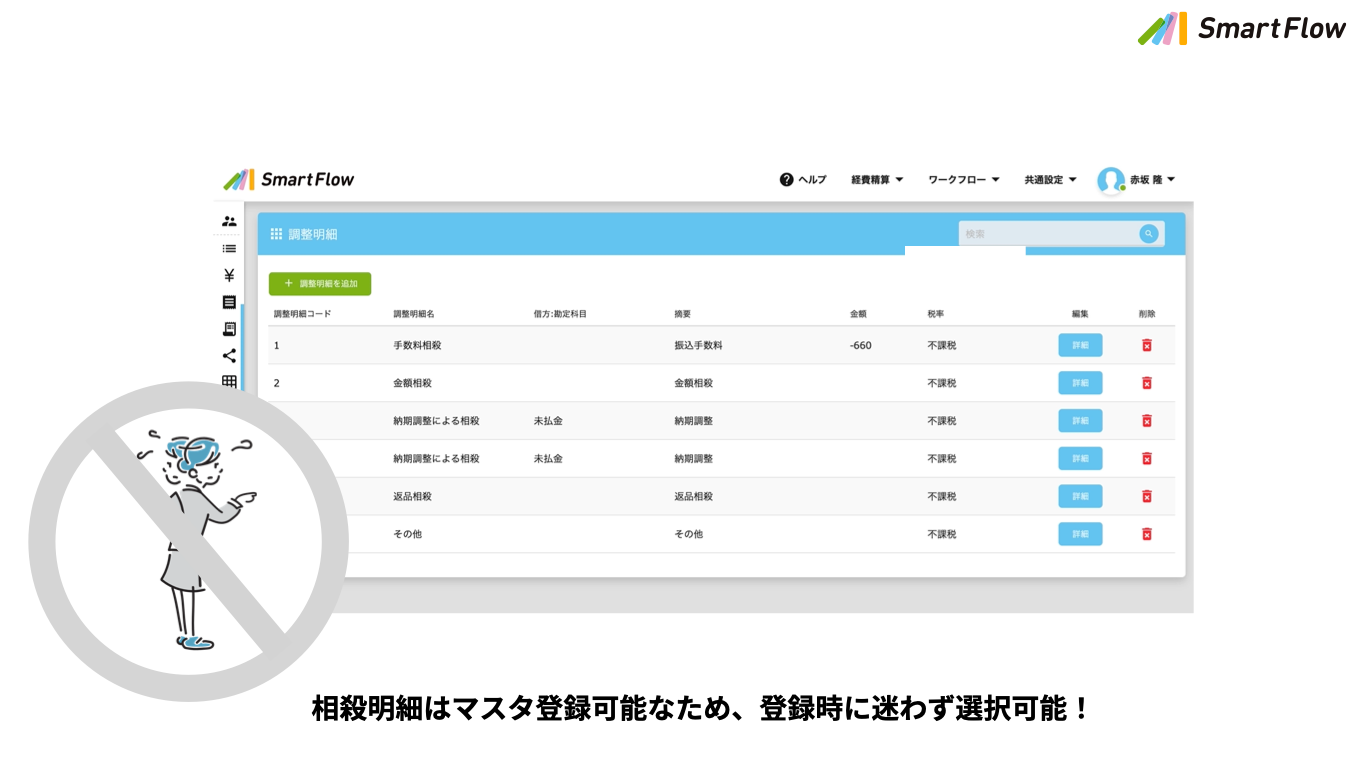The image size is (1360, 780).
Task: Expand the 赤坂 隆 user menu arrow
Action: click(1171, 180)
